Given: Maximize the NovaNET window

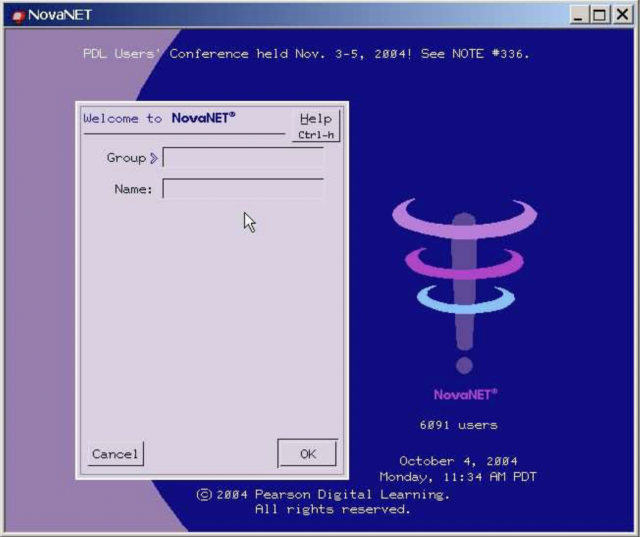Looking at the screenshot, I should coord(599,15).
